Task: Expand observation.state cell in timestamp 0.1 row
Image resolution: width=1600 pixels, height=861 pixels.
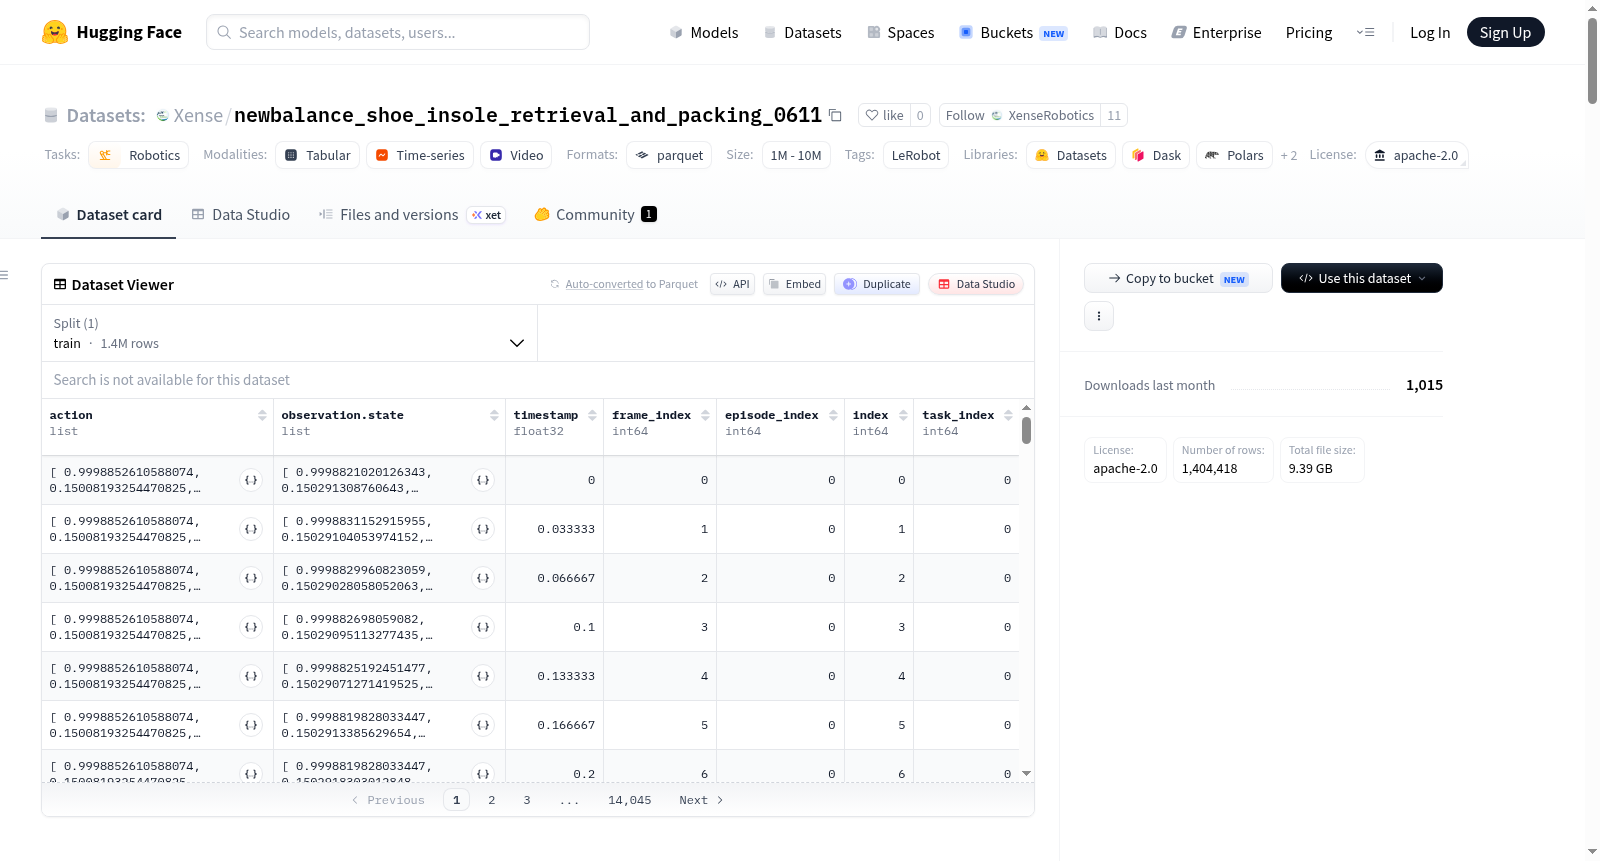Action: click(x=483, y=627)
